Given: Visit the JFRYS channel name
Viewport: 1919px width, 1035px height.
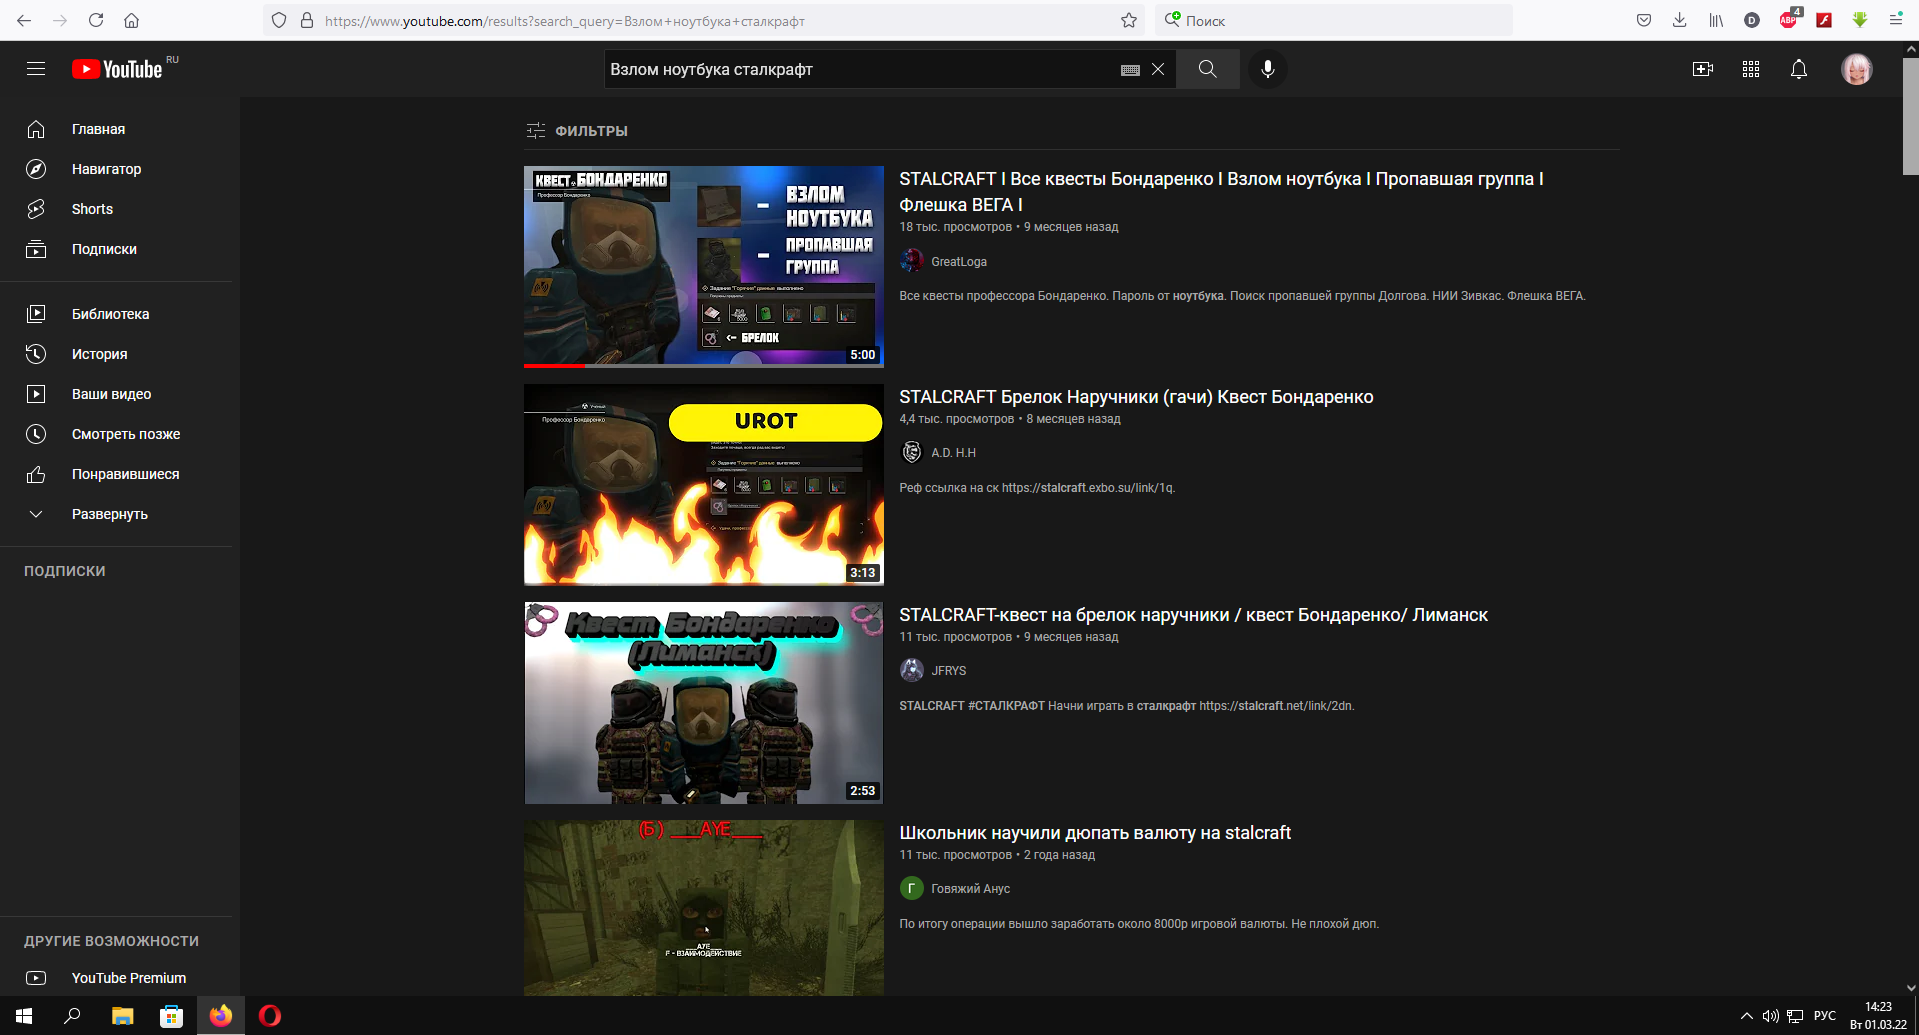Looking at the screenshot, I should click(x=949, y=671).
